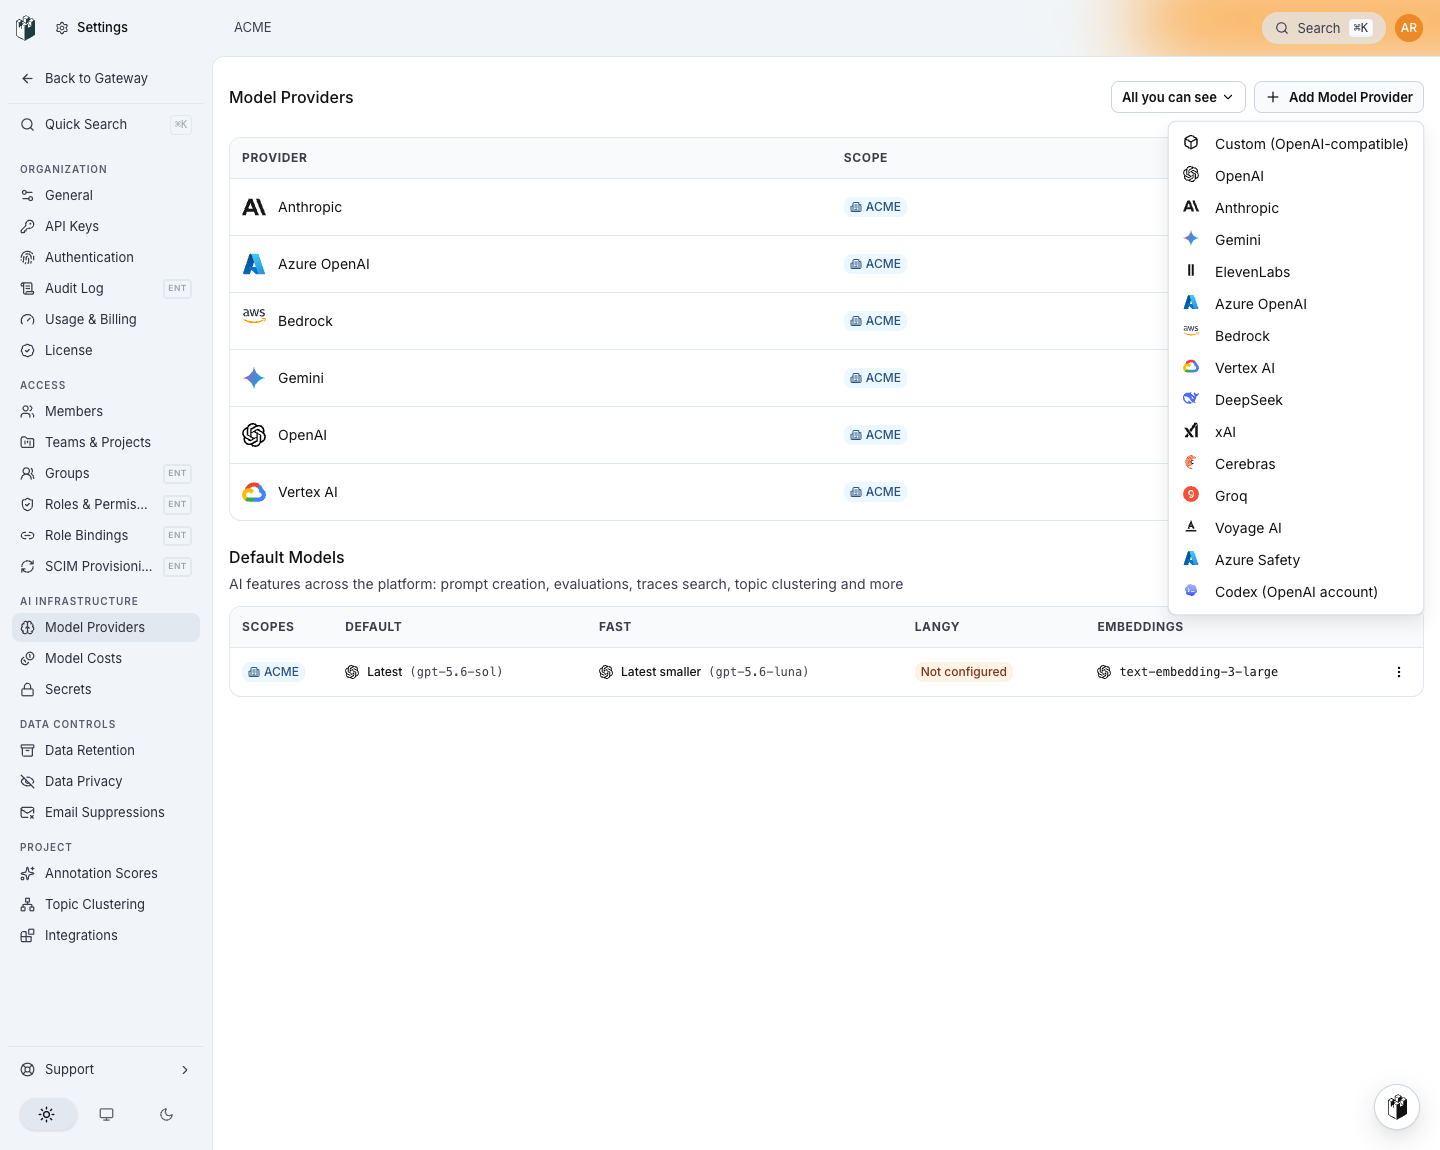Click the AR user avatar

(x=1409, y=28)
